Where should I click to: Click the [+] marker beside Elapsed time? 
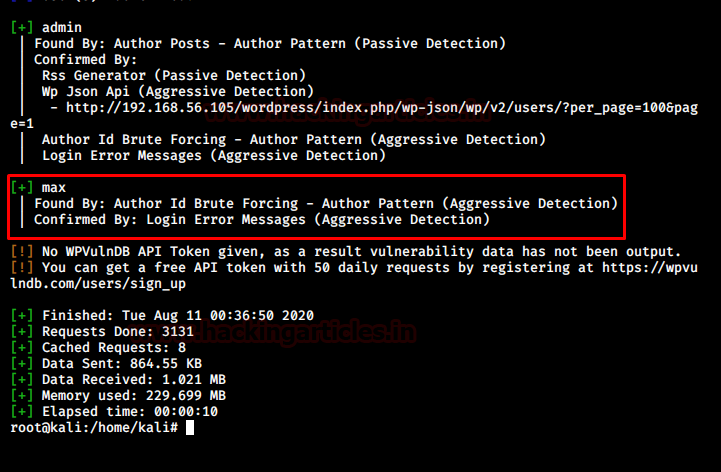click(x=21, y=412)
